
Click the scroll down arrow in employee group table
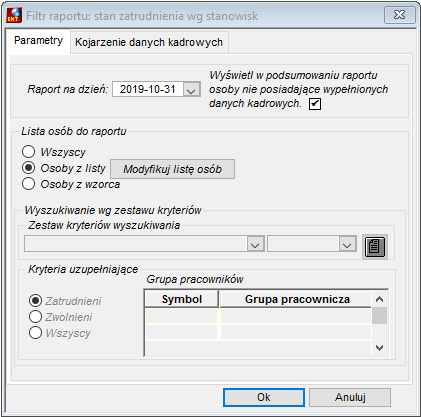pyautogui.click(x=379, y=348)
